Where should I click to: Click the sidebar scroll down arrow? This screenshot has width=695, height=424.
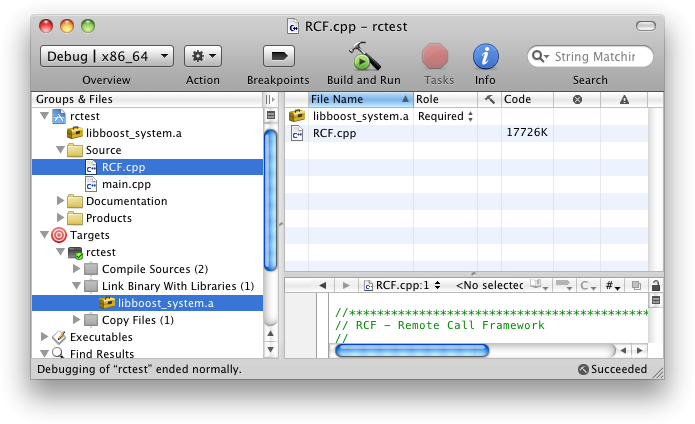click(x=270, y=350)
